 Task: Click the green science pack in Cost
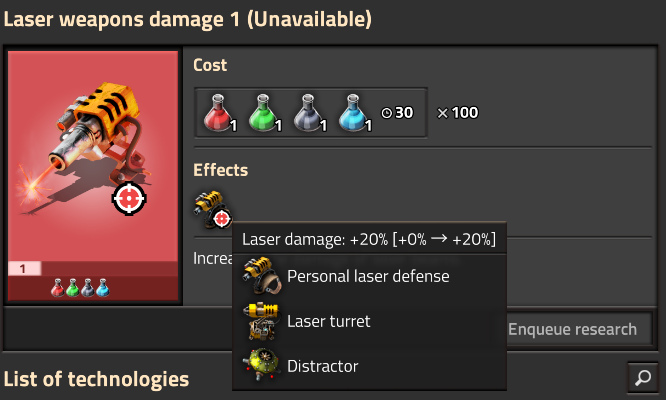pyautogui.click(x=264, y=113)
